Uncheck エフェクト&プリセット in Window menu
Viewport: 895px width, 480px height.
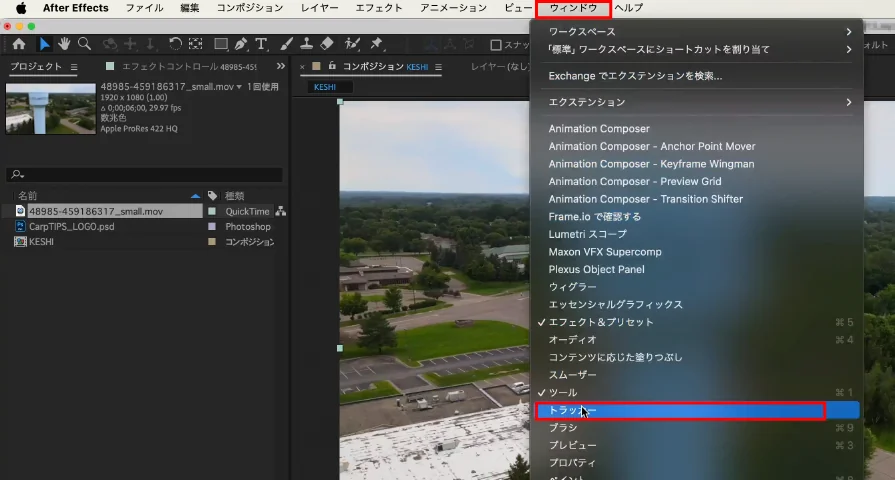point(696,322)
